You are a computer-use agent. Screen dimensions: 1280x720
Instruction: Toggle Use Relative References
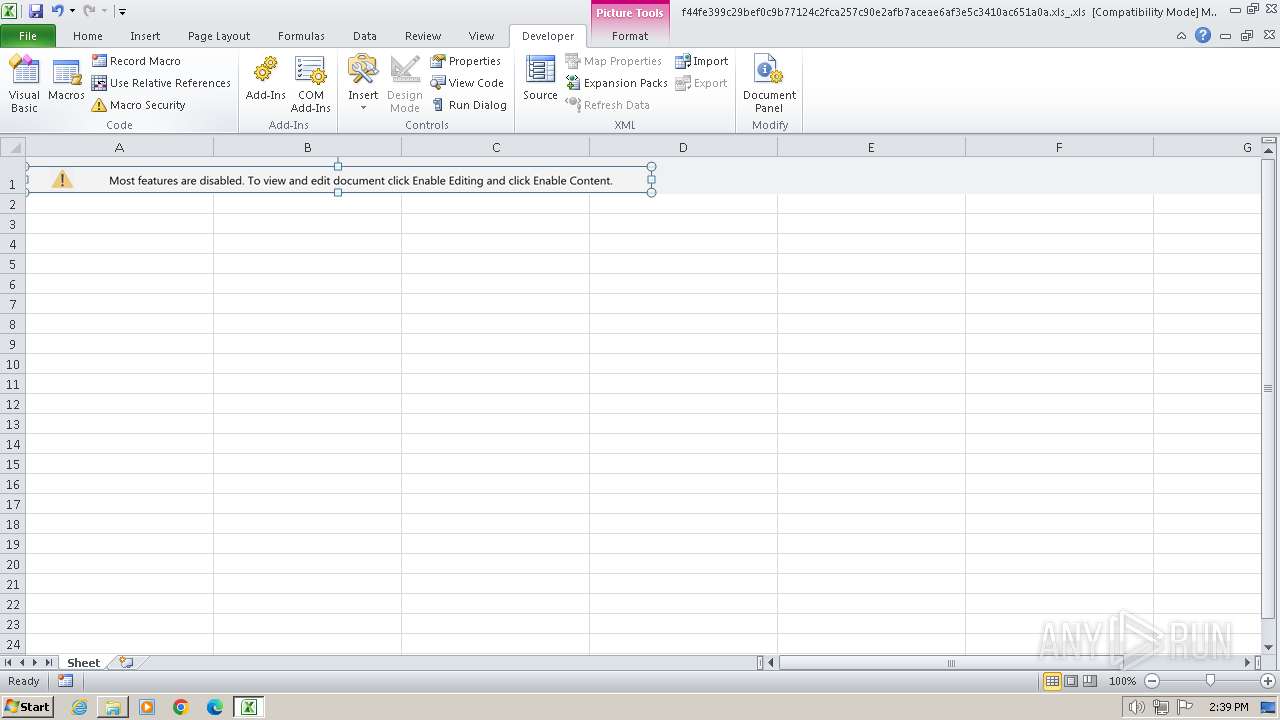point(161,83)
